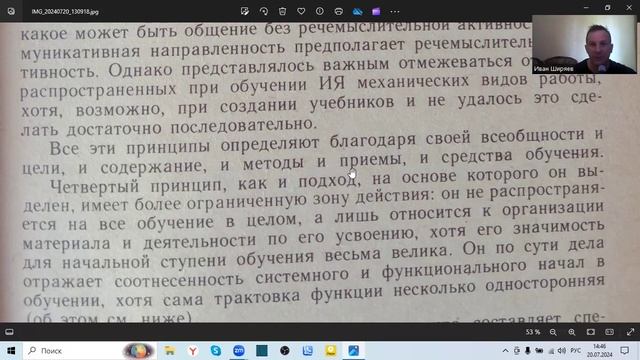Screen dimensions: 640x360
Task: Click the search highlights image in search box
Action: [139, 351]
